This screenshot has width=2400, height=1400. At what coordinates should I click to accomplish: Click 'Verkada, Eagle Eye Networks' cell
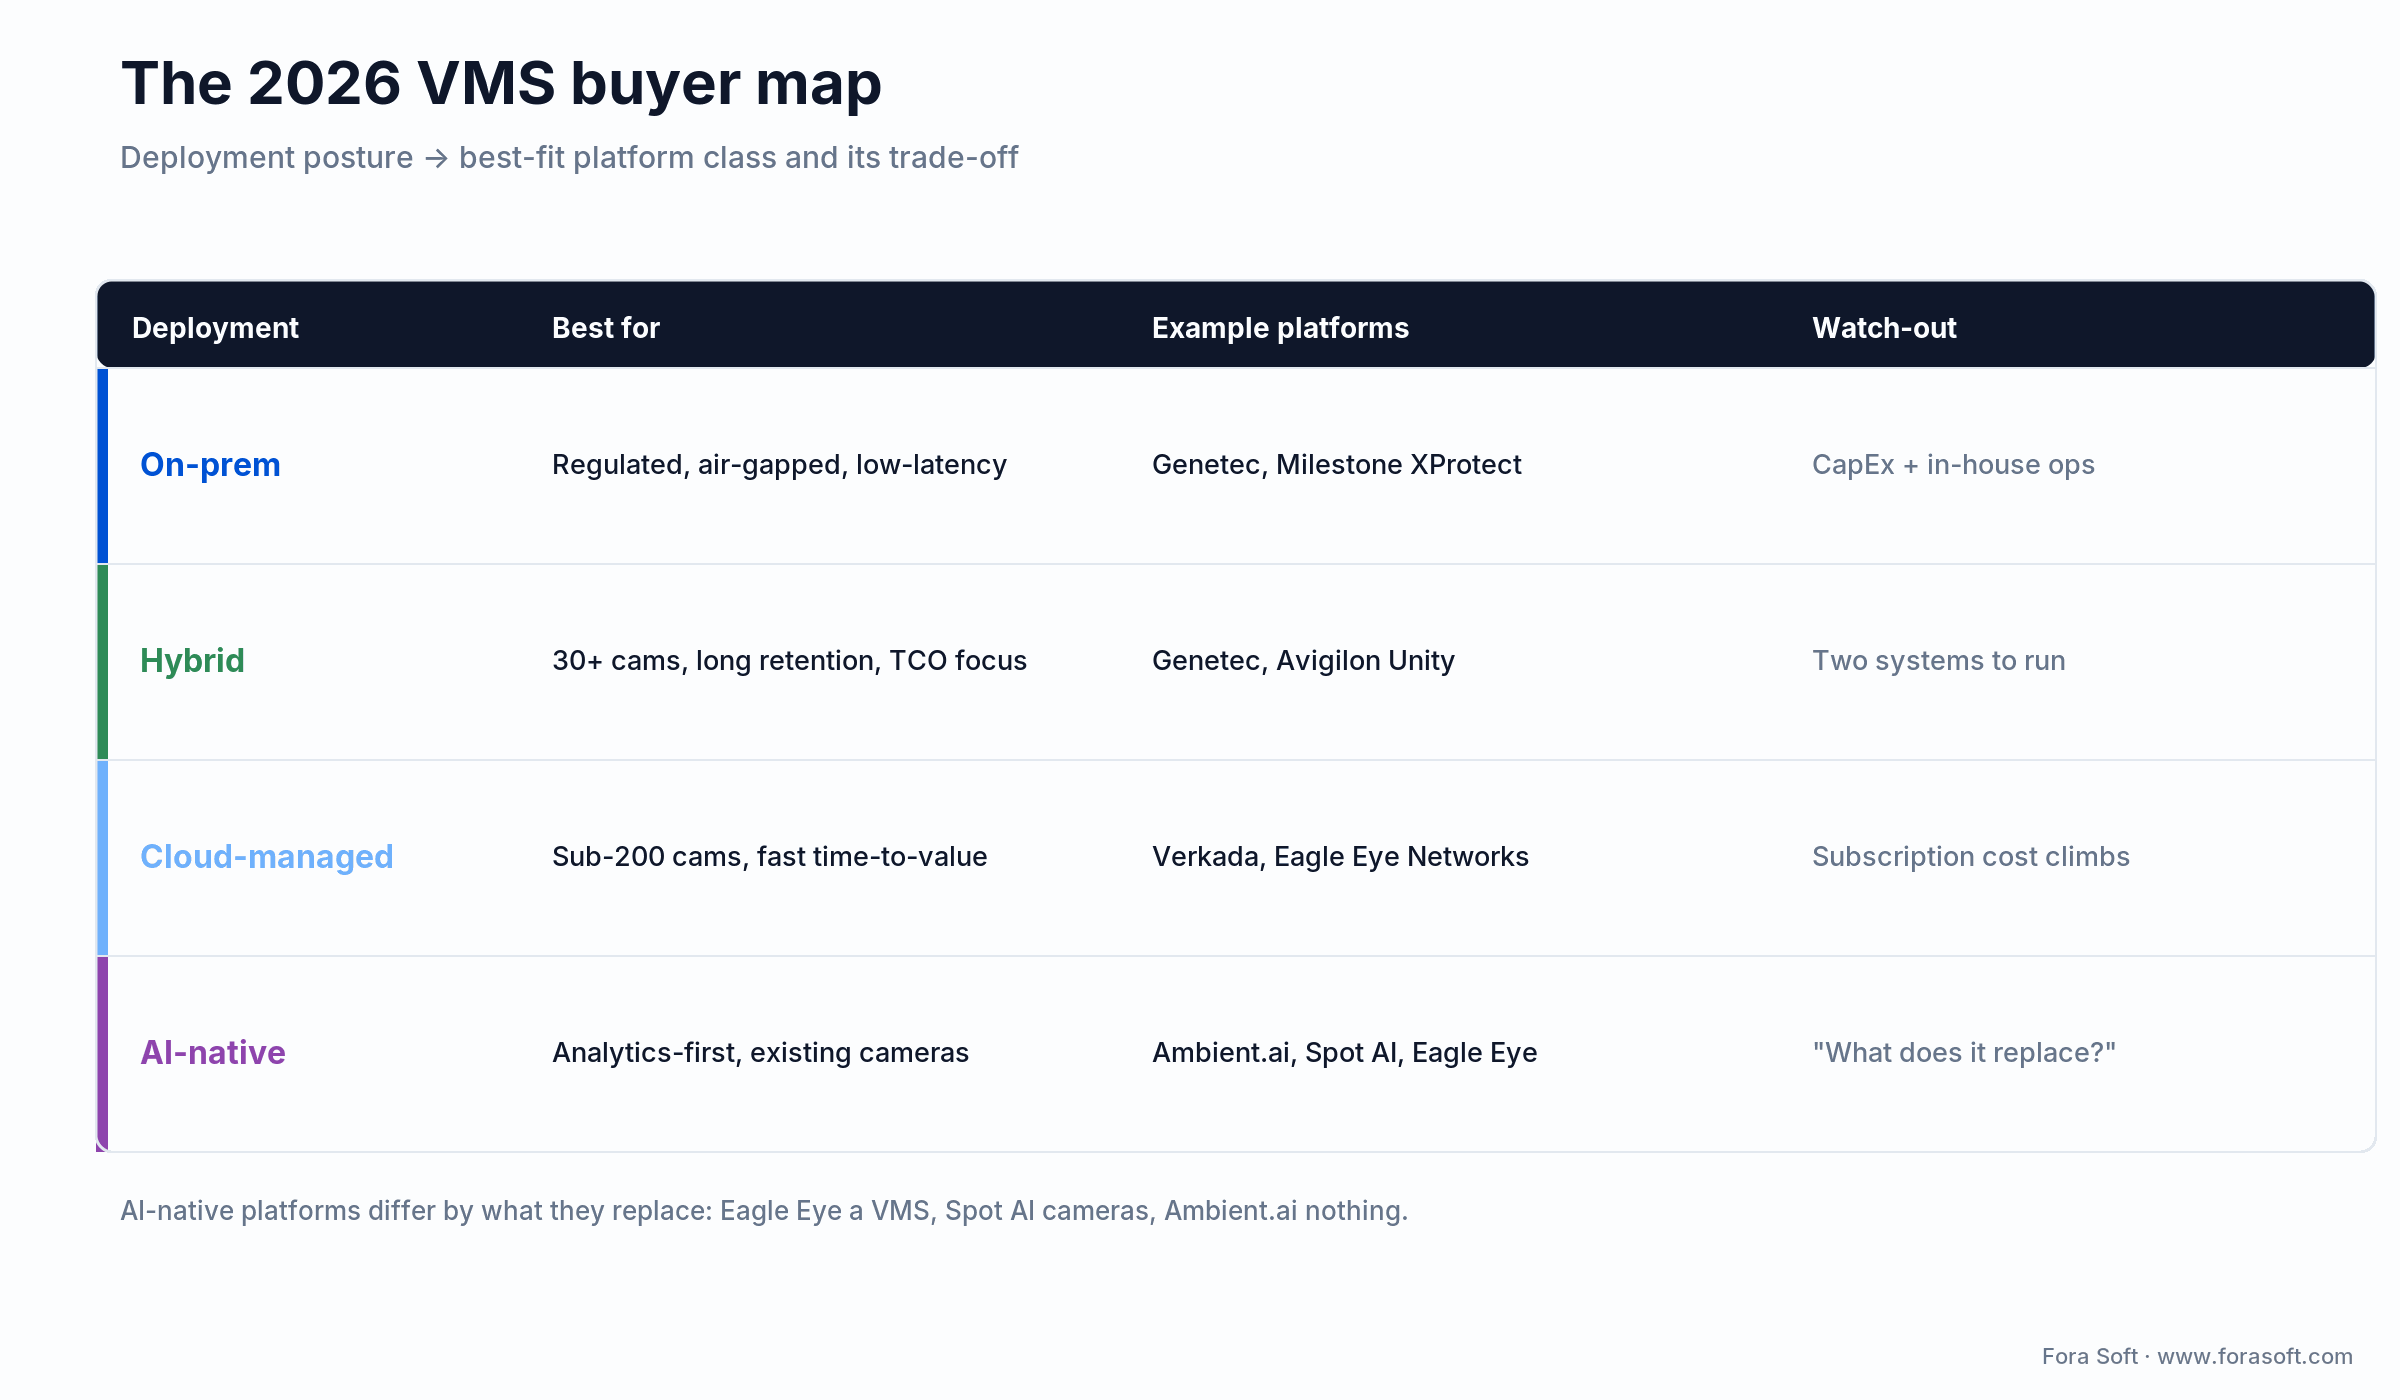pos(1340,857)
